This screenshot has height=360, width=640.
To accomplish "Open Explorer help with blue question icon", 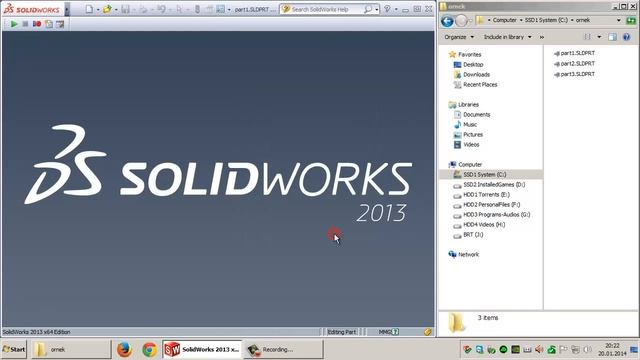I will [x=627, y=37].
